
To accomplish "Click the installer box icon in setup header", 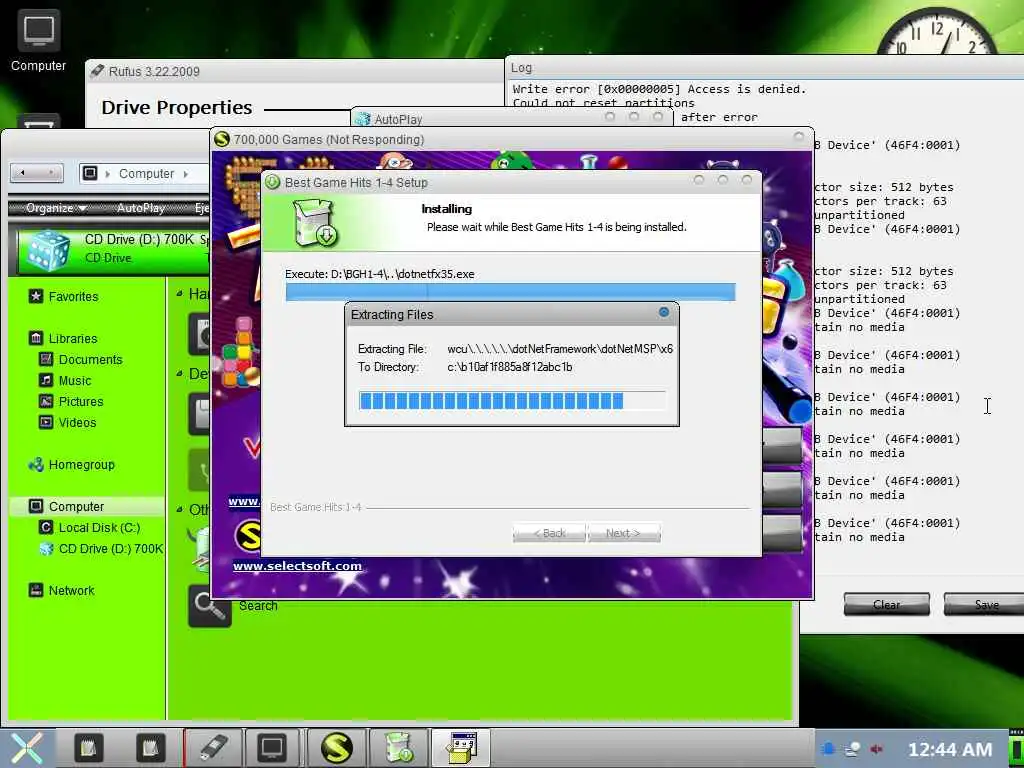I will [314, 223].
